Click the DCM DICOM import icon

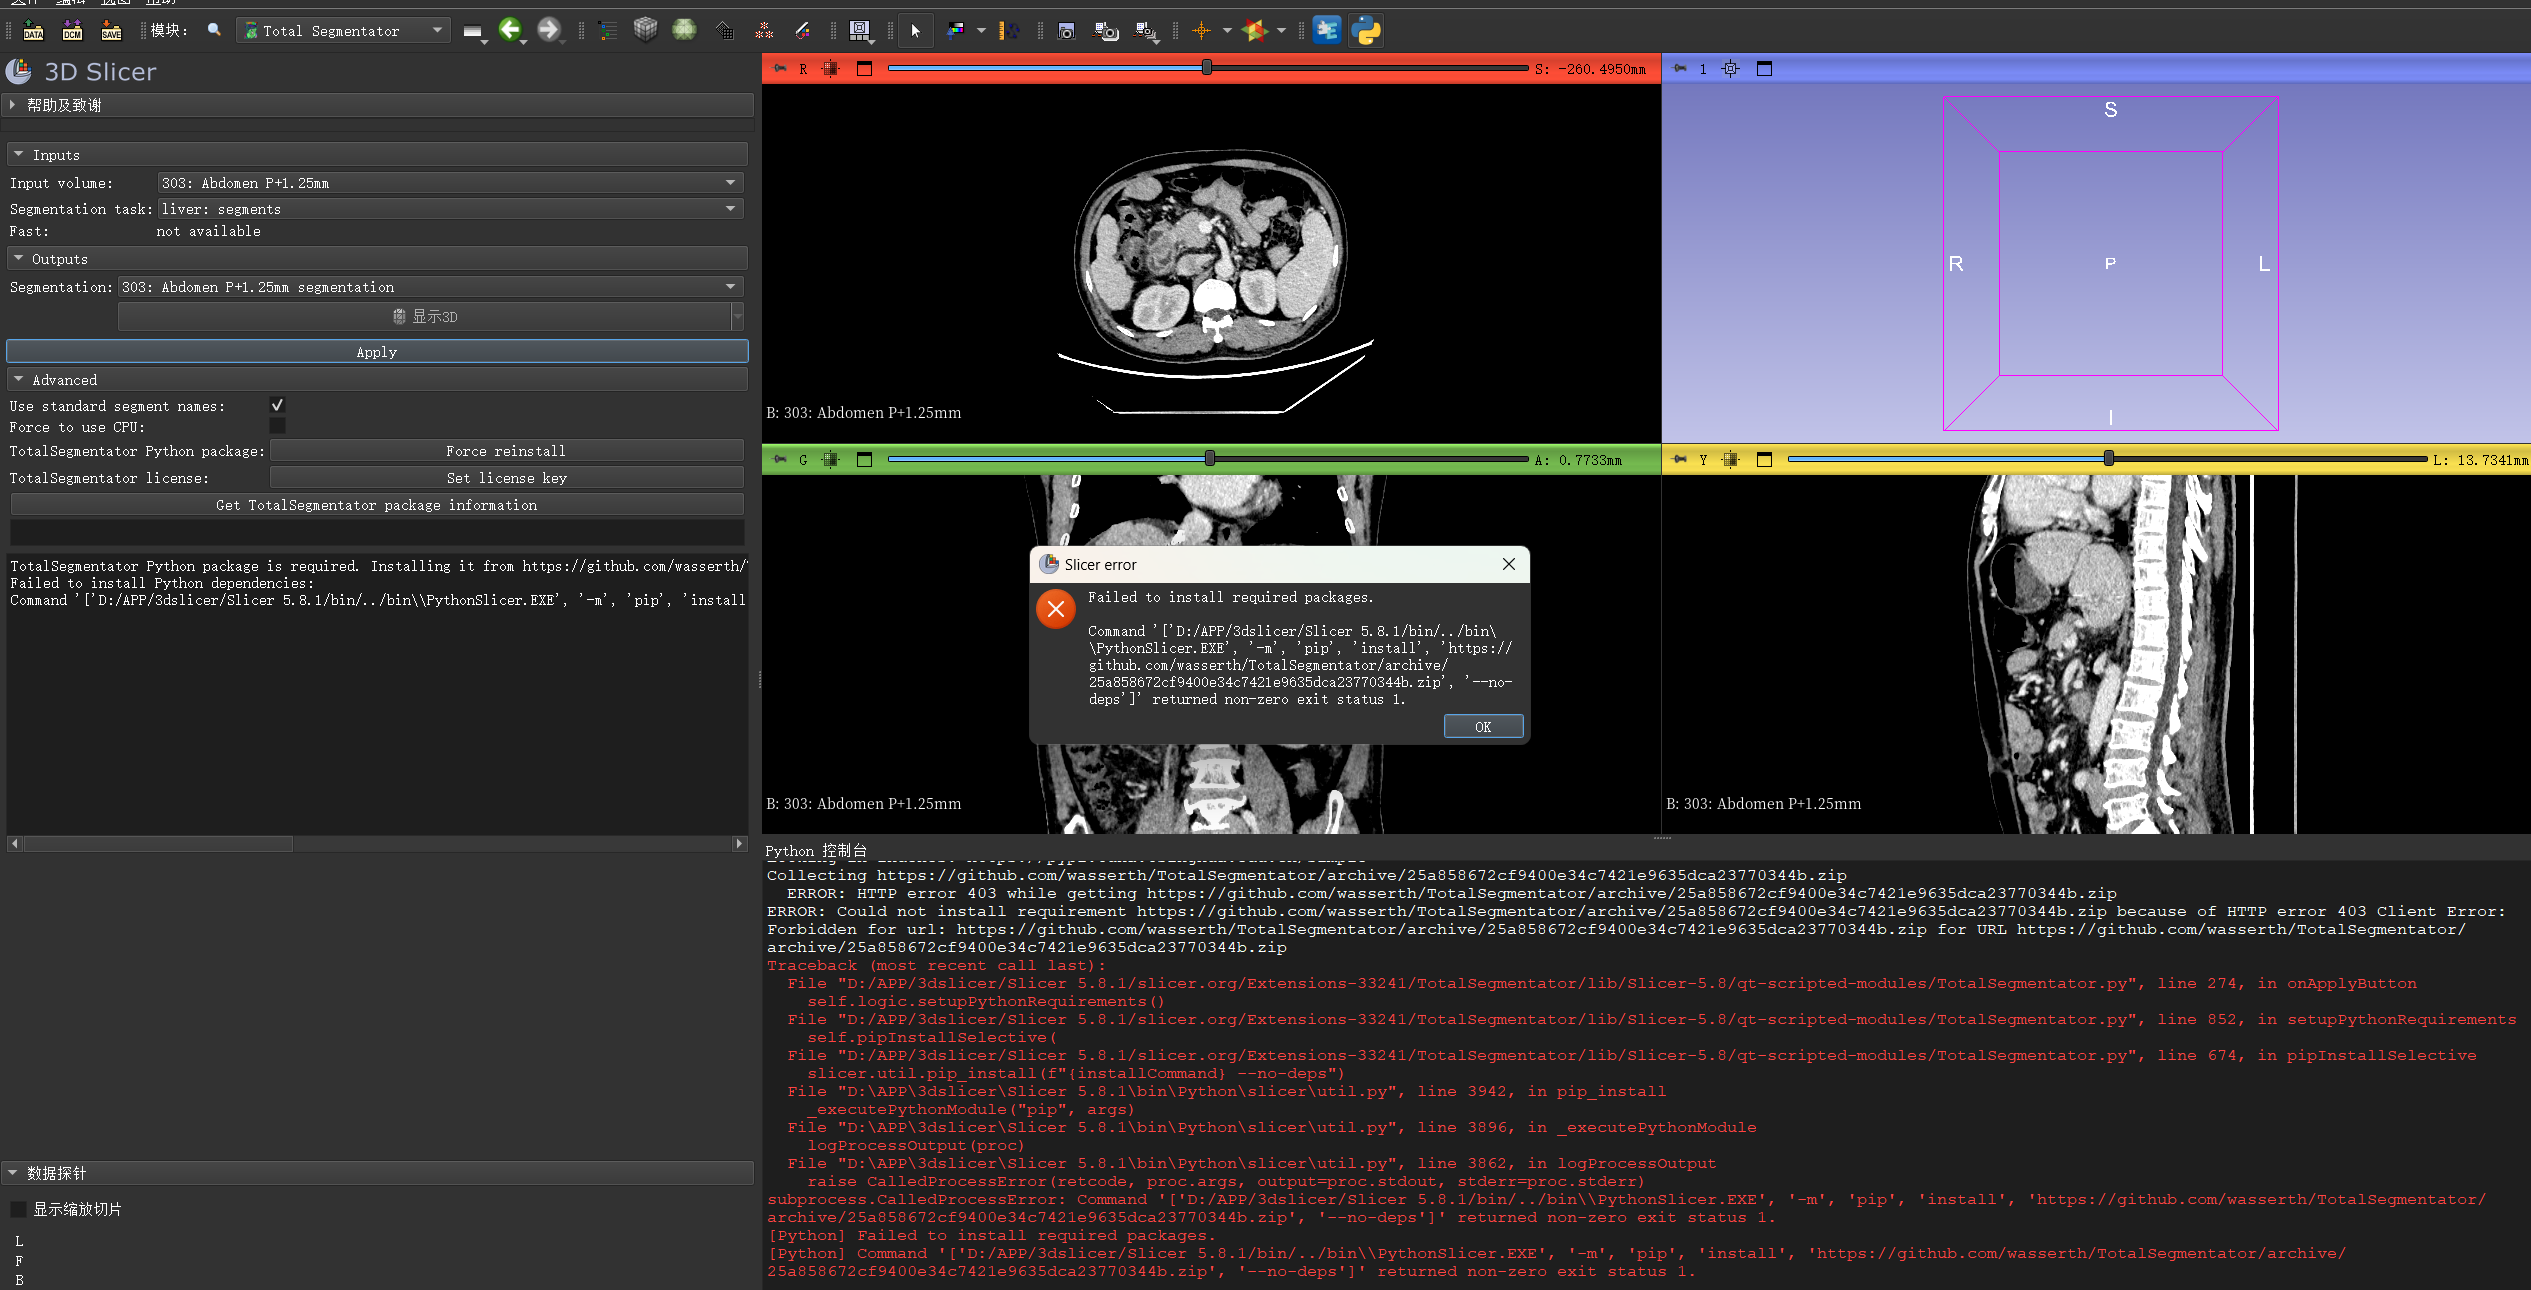72,31
